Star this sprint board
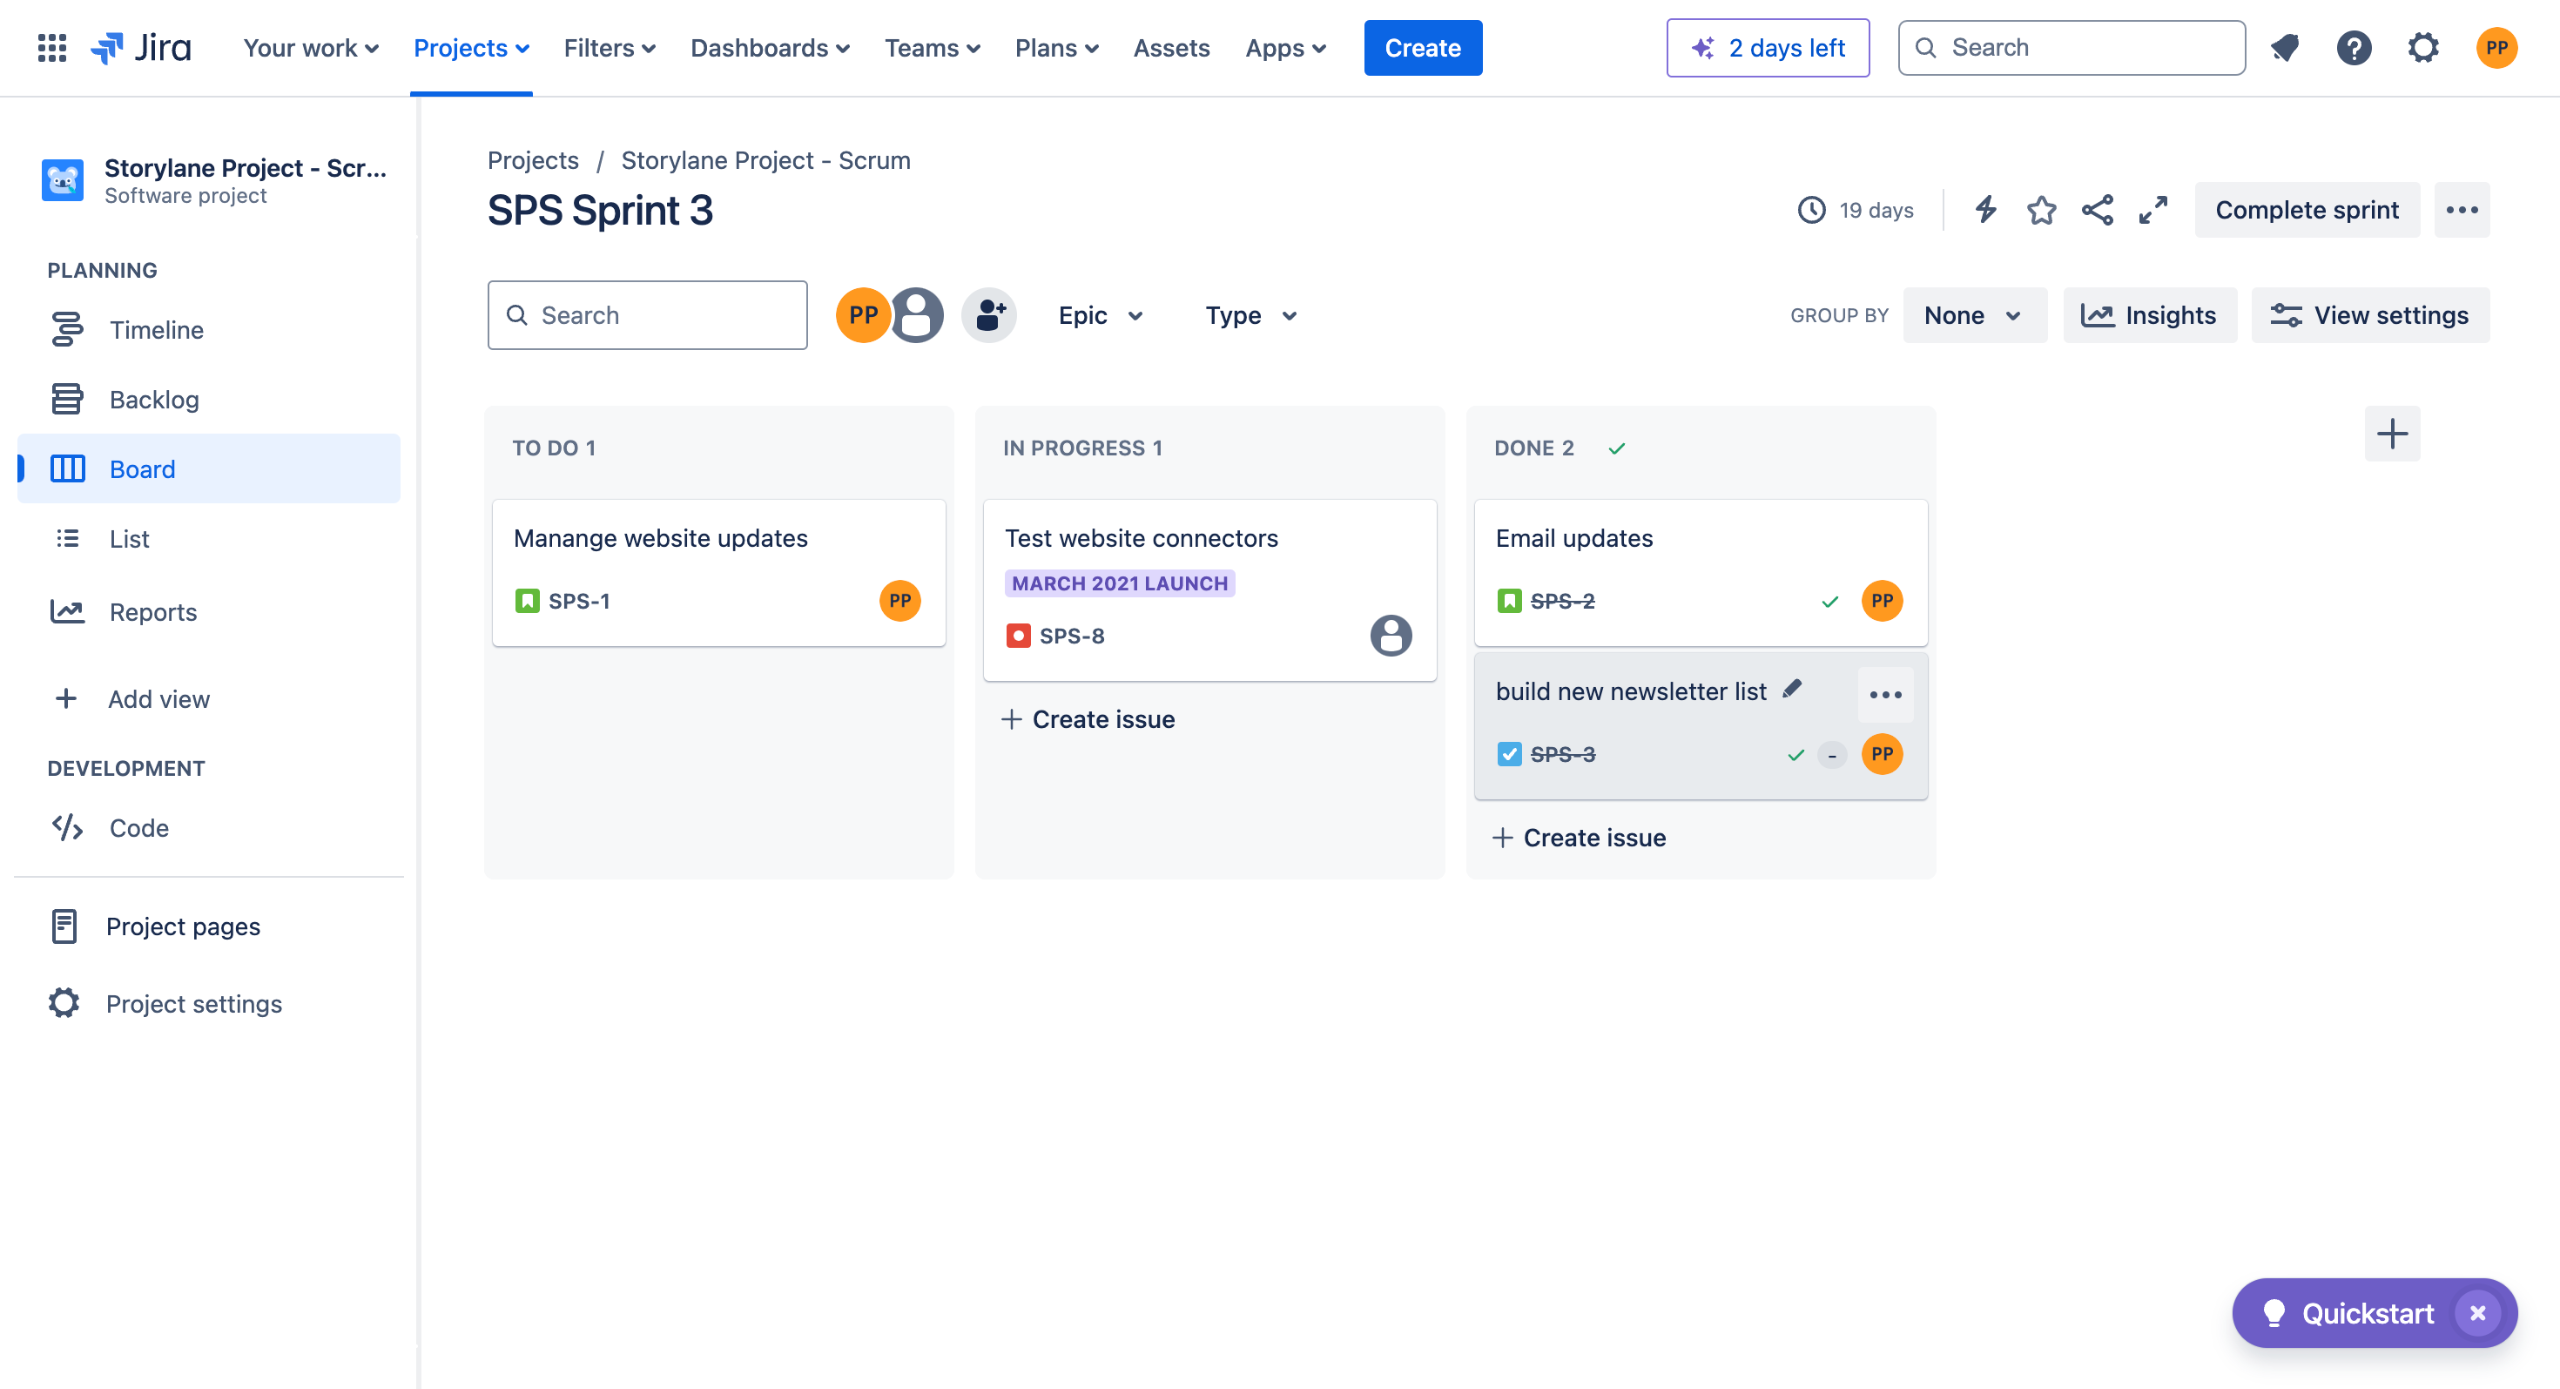The image size is (2560, 1389). [2041, 210]
